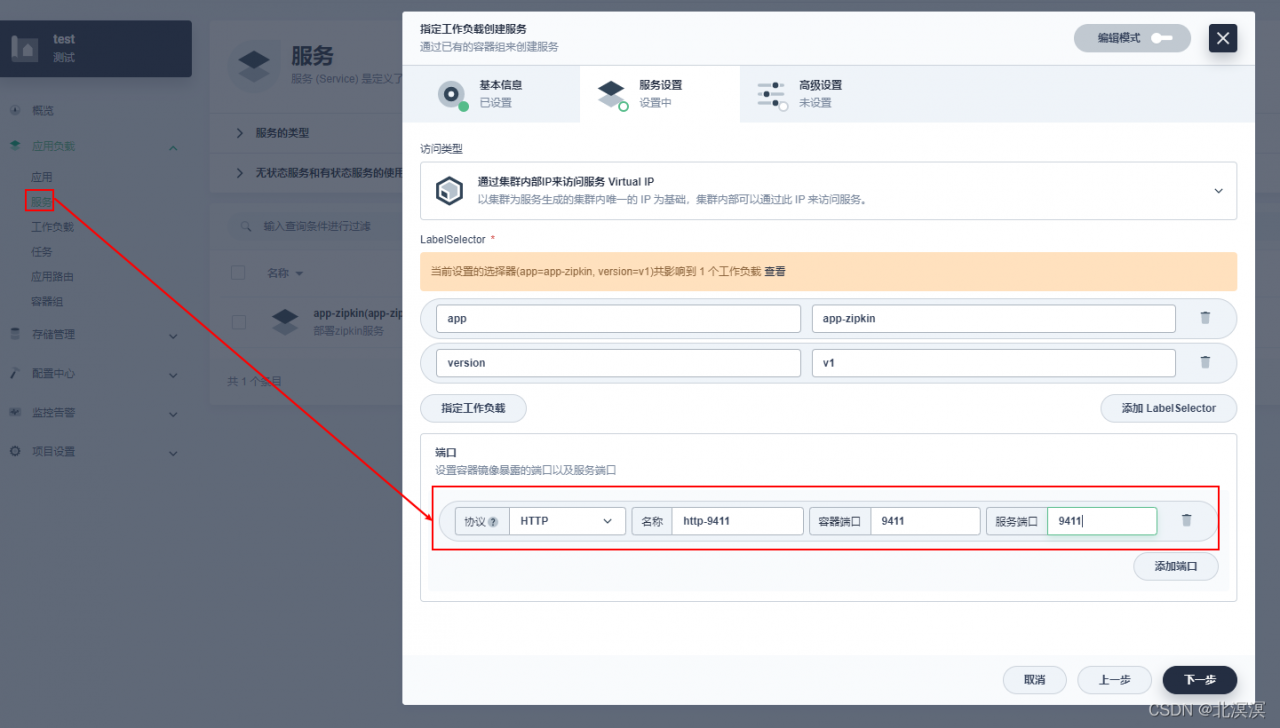Go back with the 上一步 button

click(1114, 680)
